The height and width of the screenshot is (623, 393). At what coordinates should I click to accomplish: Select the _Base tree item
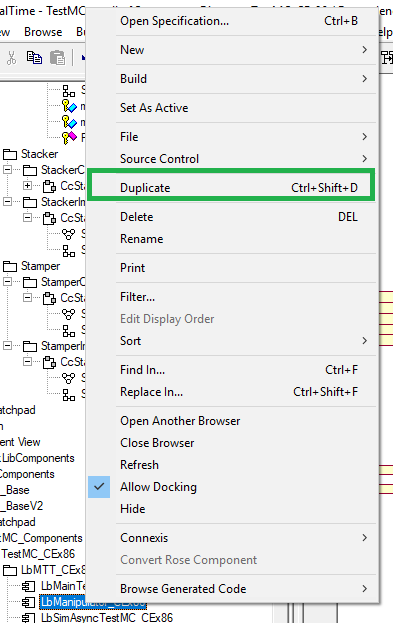[x=15, y=490]
